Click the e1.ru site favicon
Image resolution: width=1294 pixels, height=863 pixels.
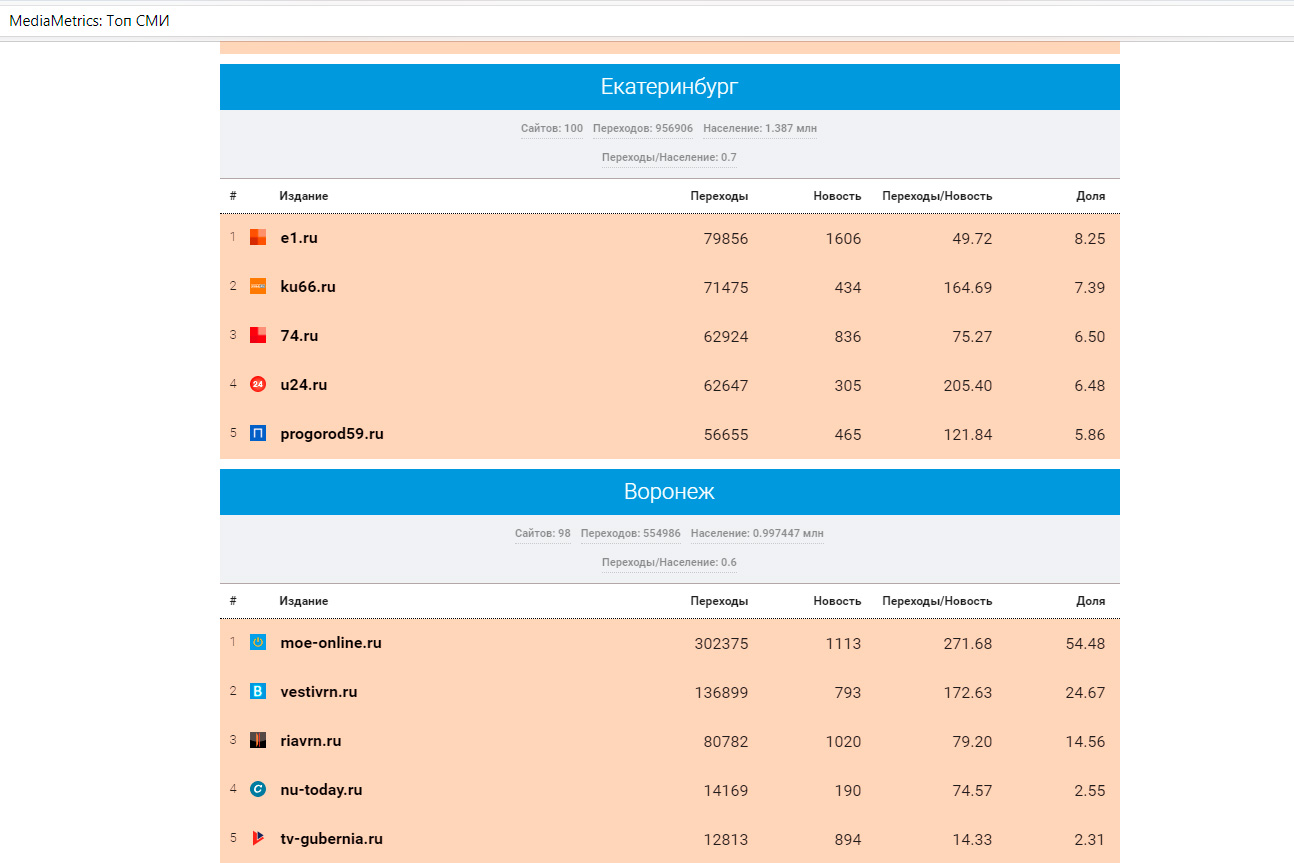(258, 237)
